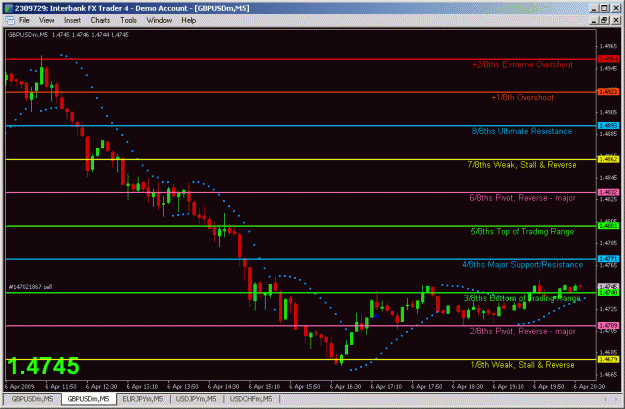Switch to first GBPUSDm,M5 chart tab
625x409 pixels.
click(x=32, y=399)
